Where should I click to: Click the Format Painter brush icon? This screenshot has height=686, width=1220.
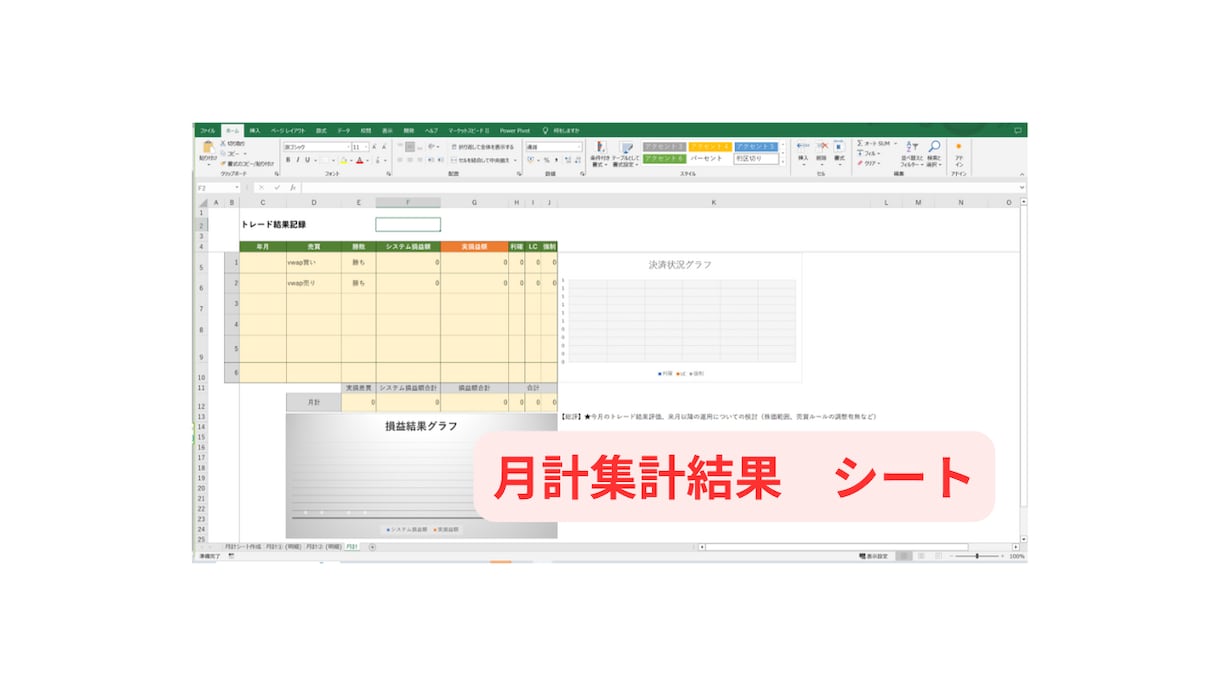click(x=222, y=163)
